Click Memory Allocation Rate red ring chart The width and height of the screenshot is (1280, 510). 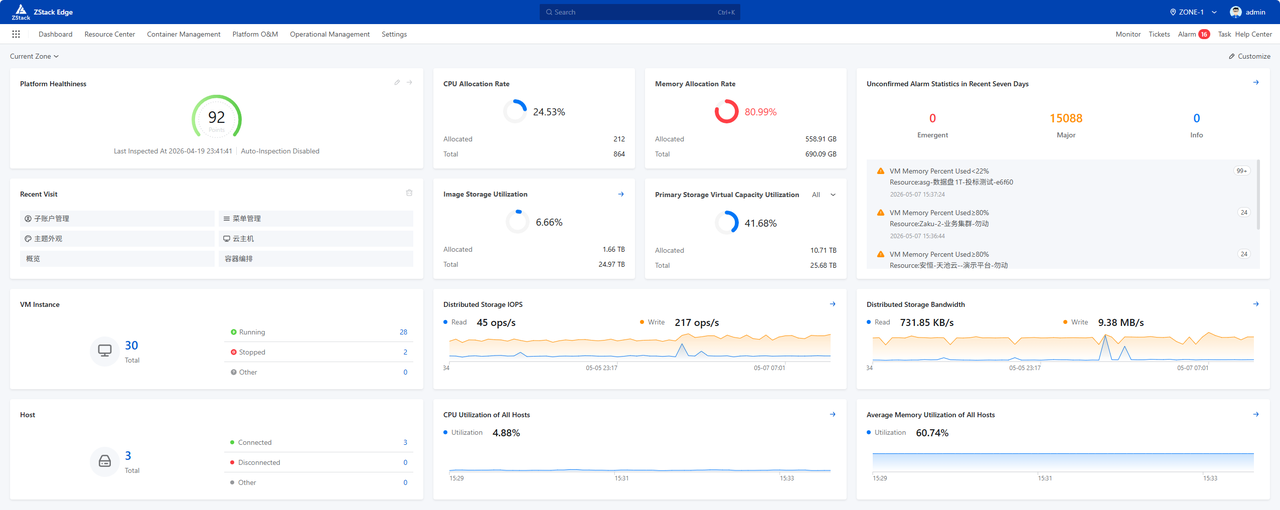tap(727, 111)
